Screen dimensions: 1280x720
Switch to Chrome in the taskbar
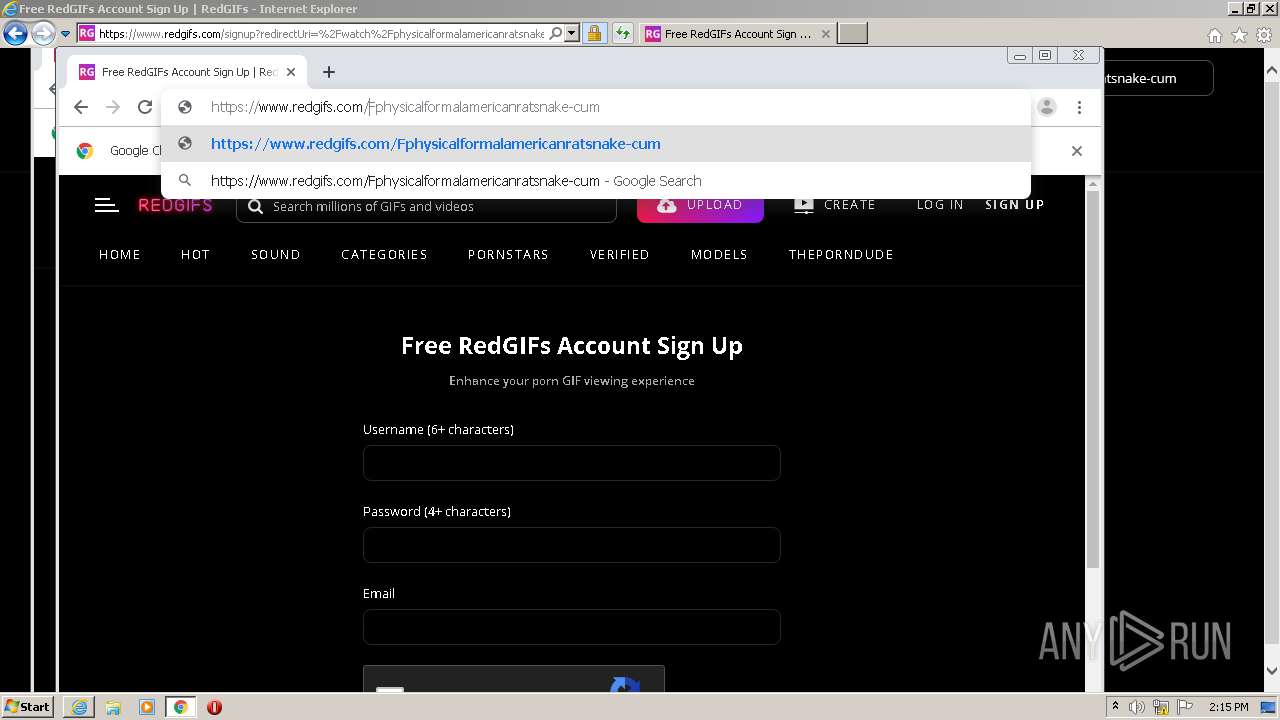(181, 707)
